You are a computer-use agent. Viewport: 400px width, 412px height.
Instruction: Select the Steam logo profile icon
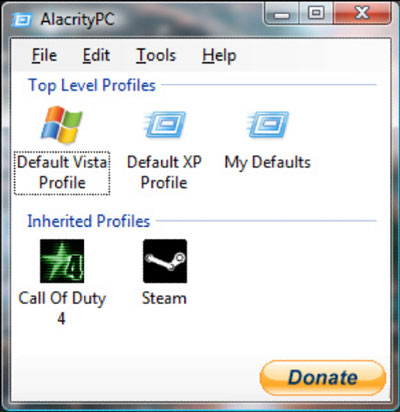165,261
